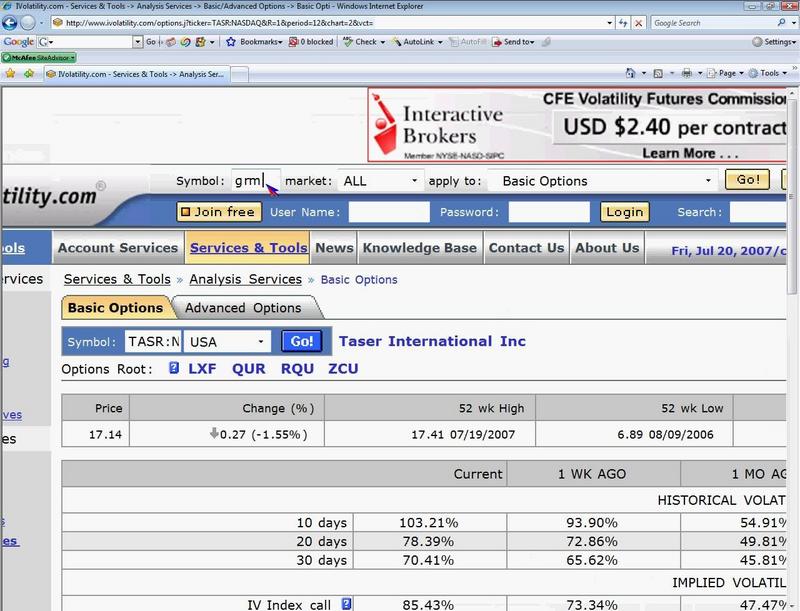Click the ZCU options root link
The image size is (800, 611).
[x=343, y=368]
